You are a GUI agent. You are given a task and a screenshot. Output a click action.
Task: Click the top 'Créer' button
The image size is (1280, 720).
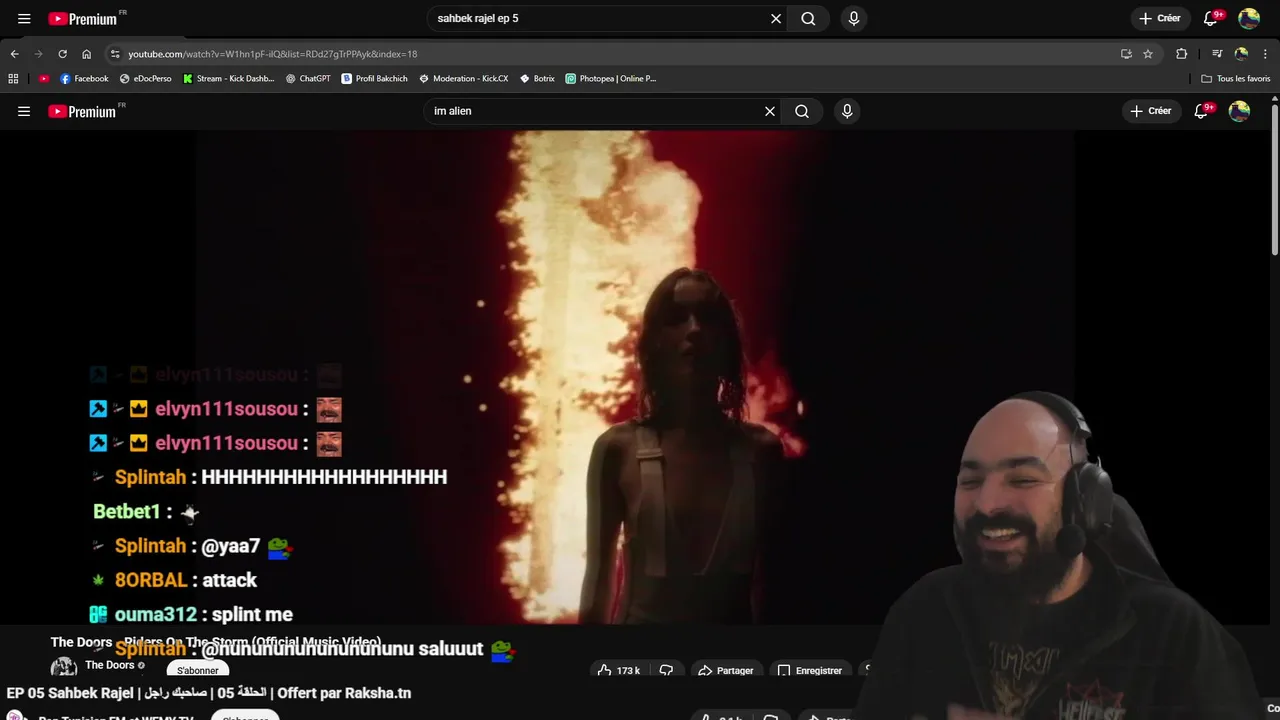coord(1159,18)
